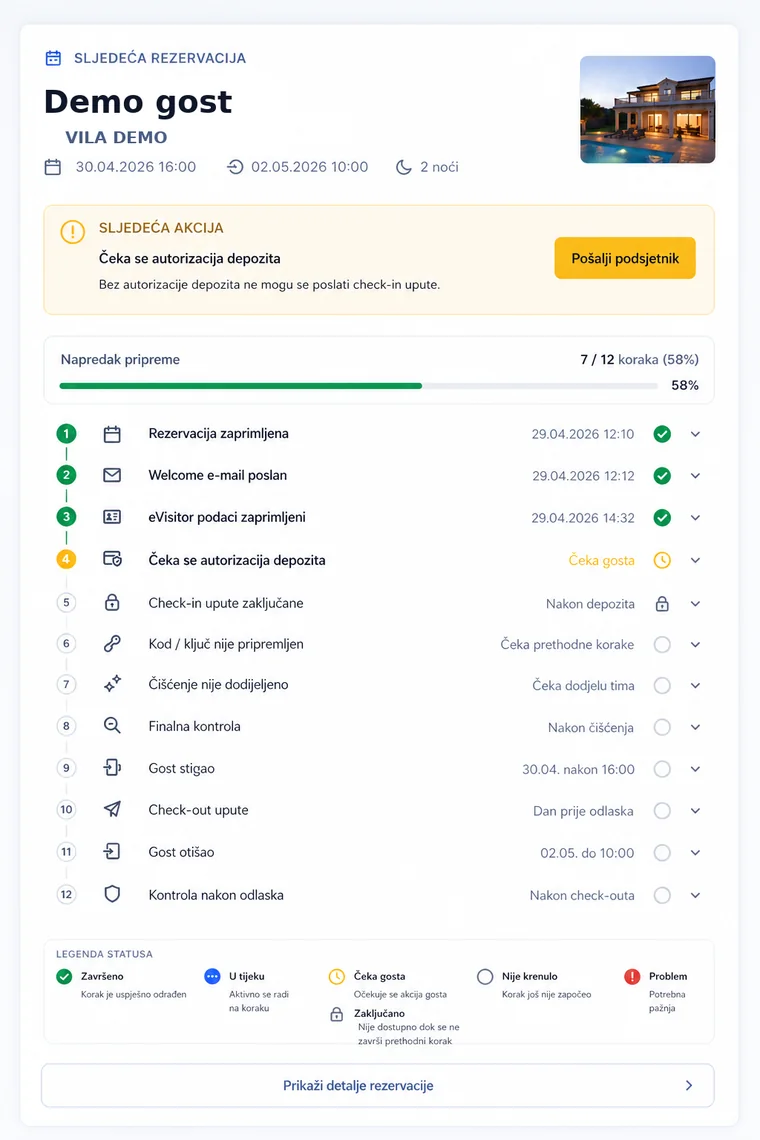Click the VILA DEMO property name
760x1140 pixels.
coord(116,137)
